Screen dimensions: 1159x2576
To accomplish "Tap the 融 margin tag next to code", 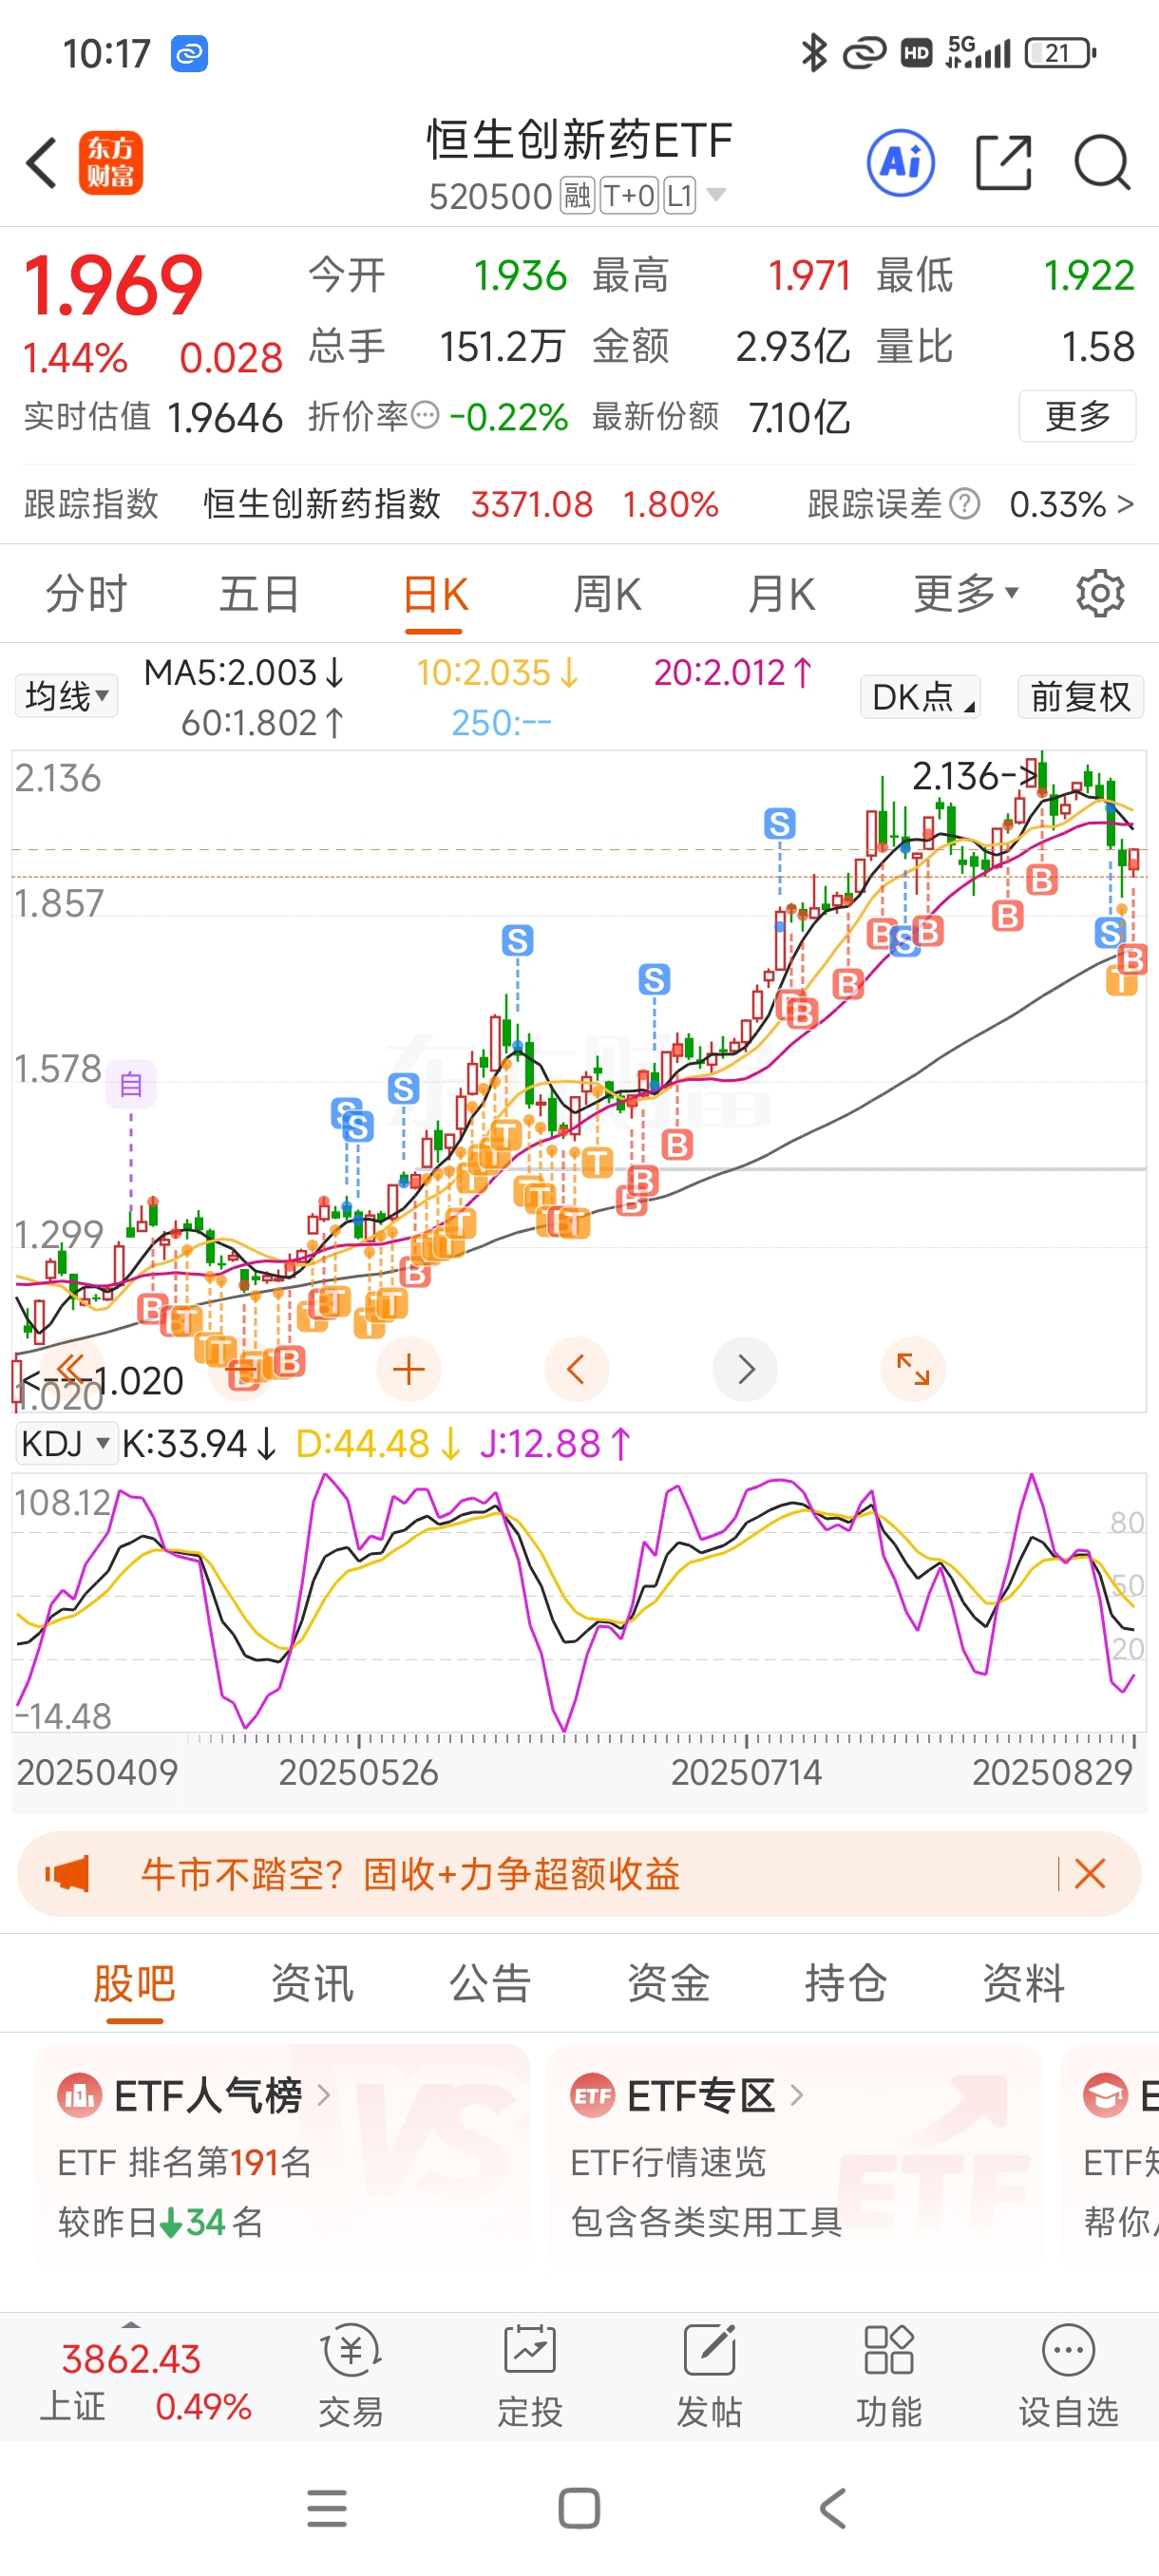I will pos(577,195).
